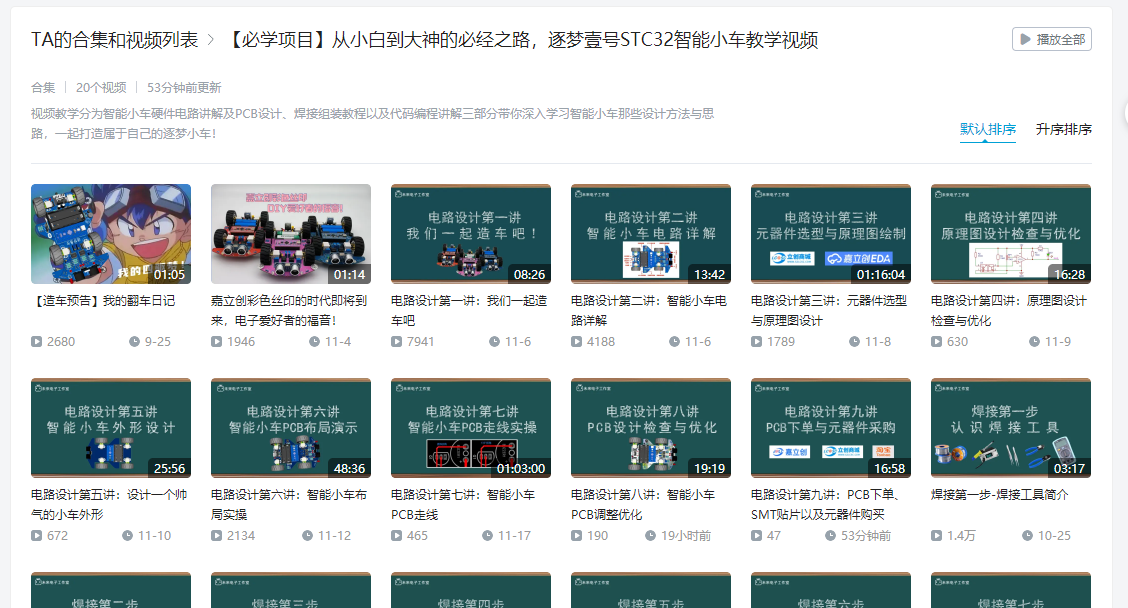The width and height of the screenshot is (1128, 608).
Task: Click clock icon beside date 11-12
Action: click(x=307, y=536)
